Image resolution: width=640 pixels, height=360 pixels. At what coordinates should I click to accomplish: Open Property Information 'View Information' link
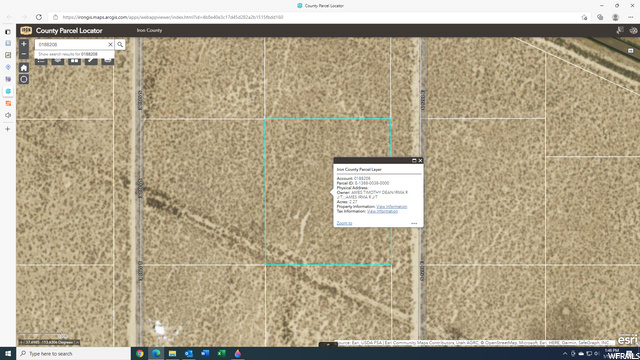click(391, 207)
